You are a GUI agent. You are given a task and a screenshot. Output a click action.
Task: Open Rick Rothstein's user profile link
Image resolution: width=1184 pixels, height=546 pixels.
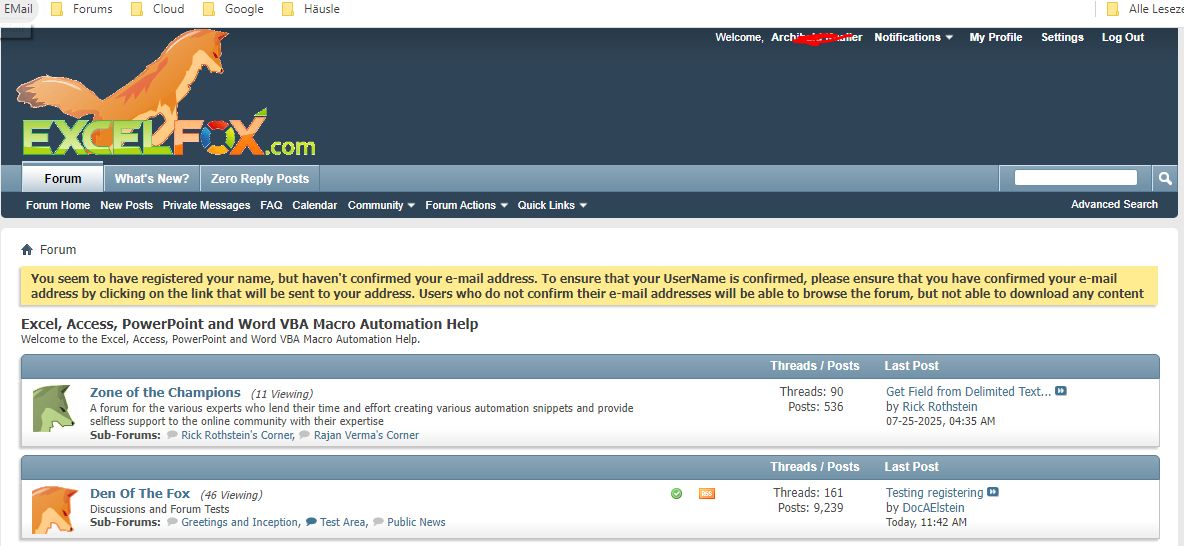940,407
